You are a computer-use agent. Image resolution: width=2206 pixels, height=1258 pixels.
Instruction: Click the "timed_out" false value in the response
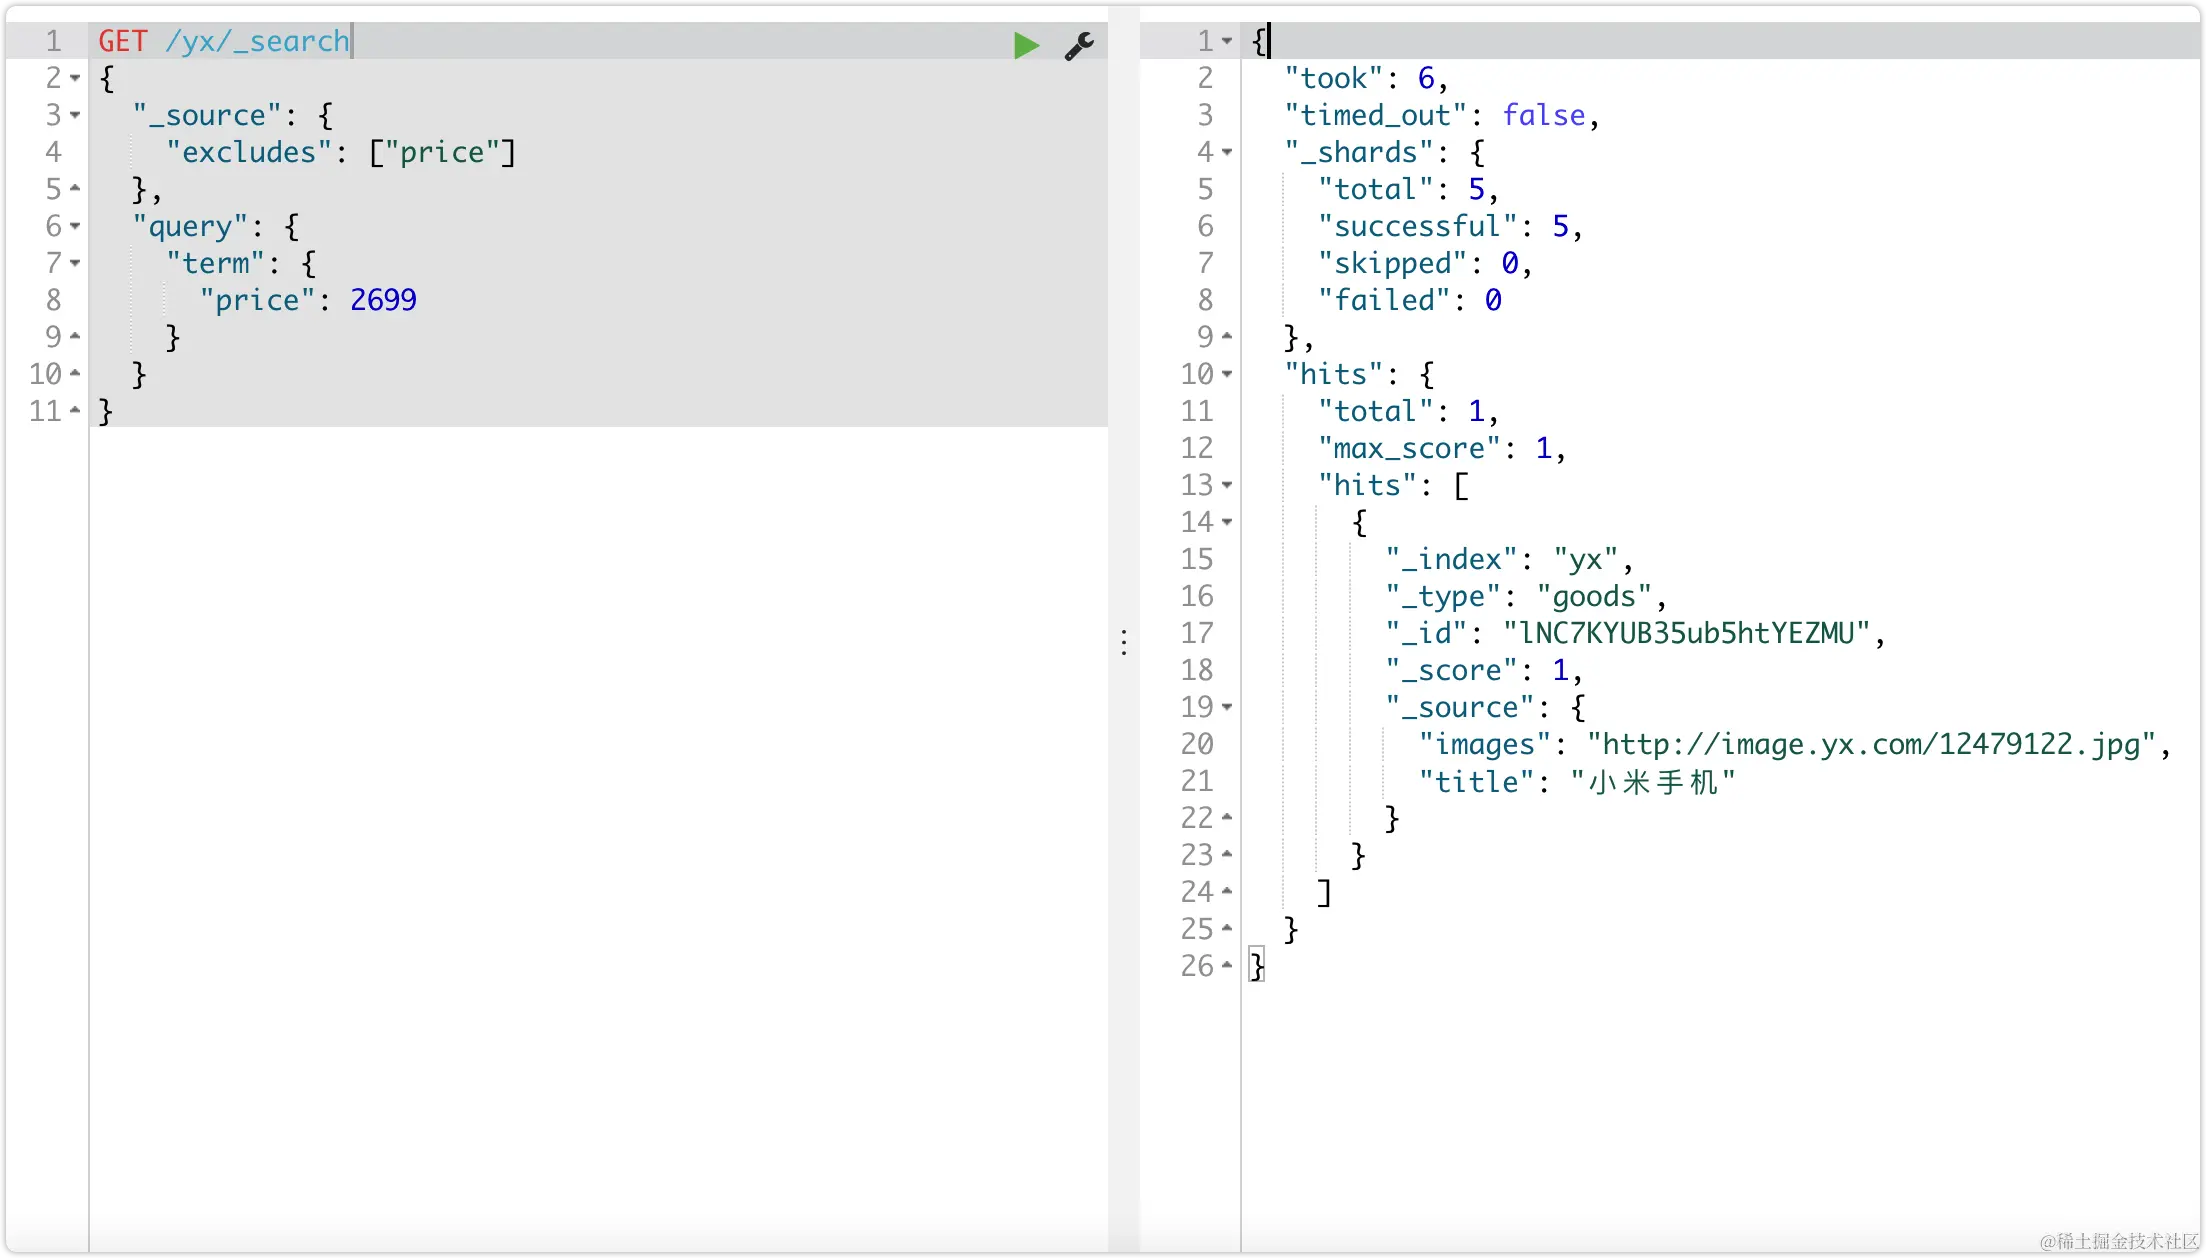coord(1543,115)
